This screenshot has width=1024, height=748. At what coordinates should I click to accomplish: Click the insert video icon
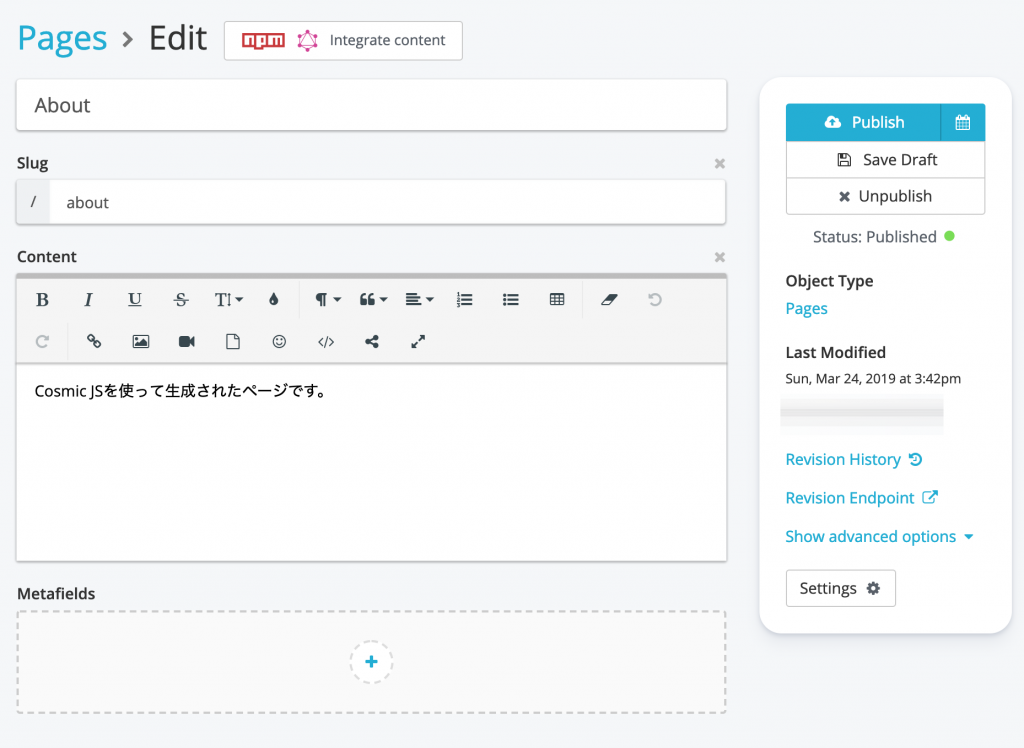[x=187, y=342]
